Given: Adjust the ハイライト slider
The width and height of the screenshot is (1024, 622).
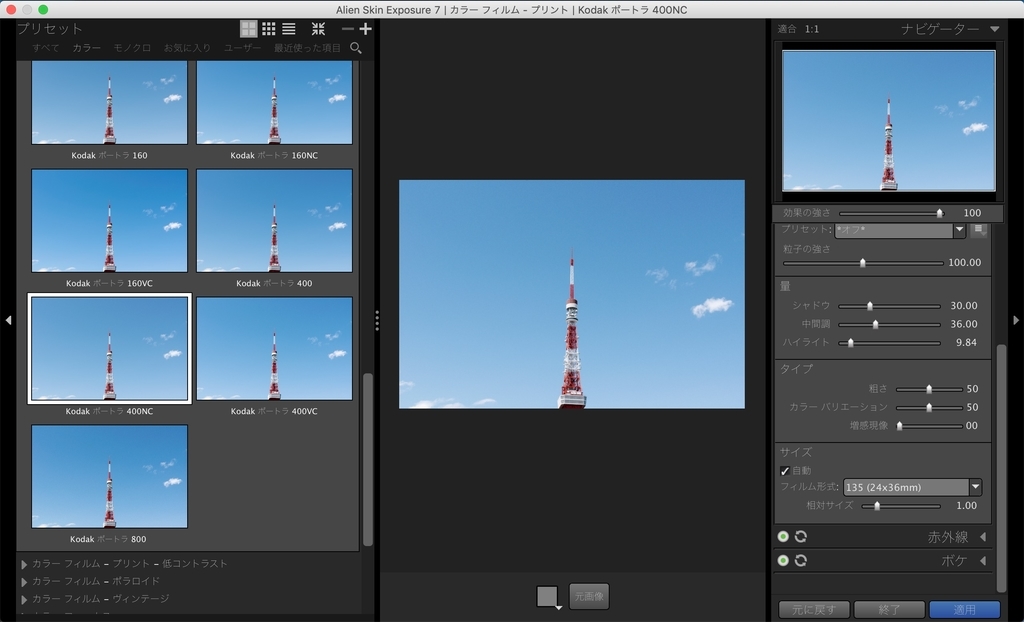Looking at the screenshot, I should click(889, 342).
